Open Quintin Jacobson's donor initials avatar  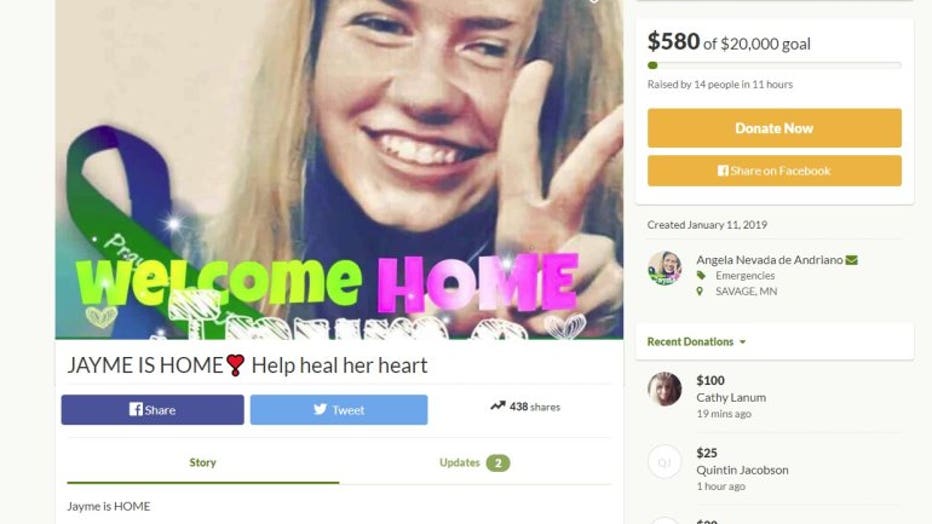point(665,462)
